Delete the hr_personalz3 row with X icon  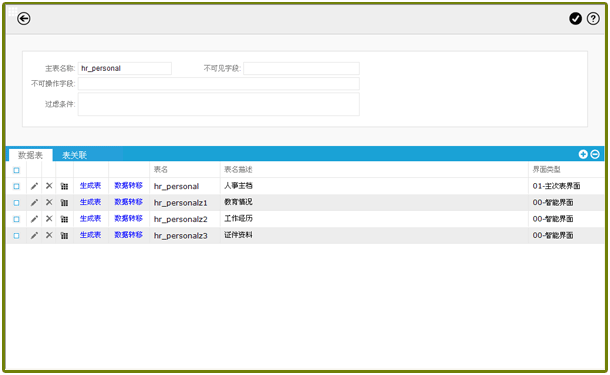(49, 235)
